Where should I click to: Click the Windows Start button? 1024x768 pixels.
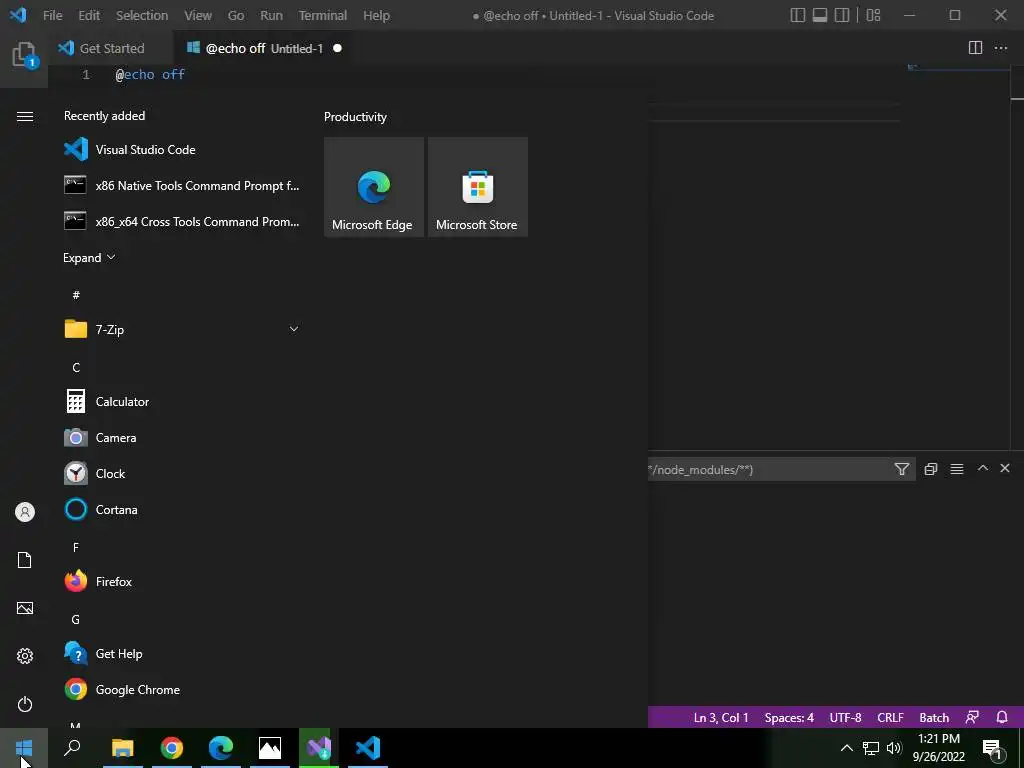(24, 748)
